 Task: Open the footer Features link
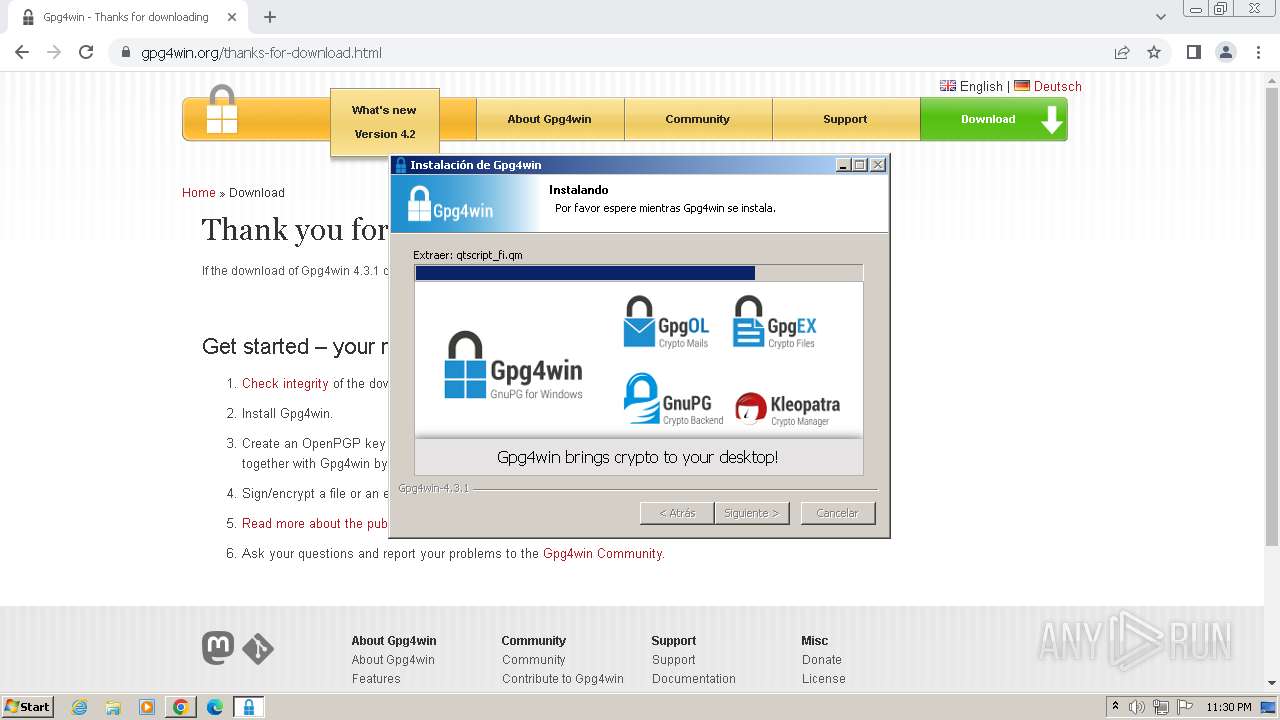[376, 679]
